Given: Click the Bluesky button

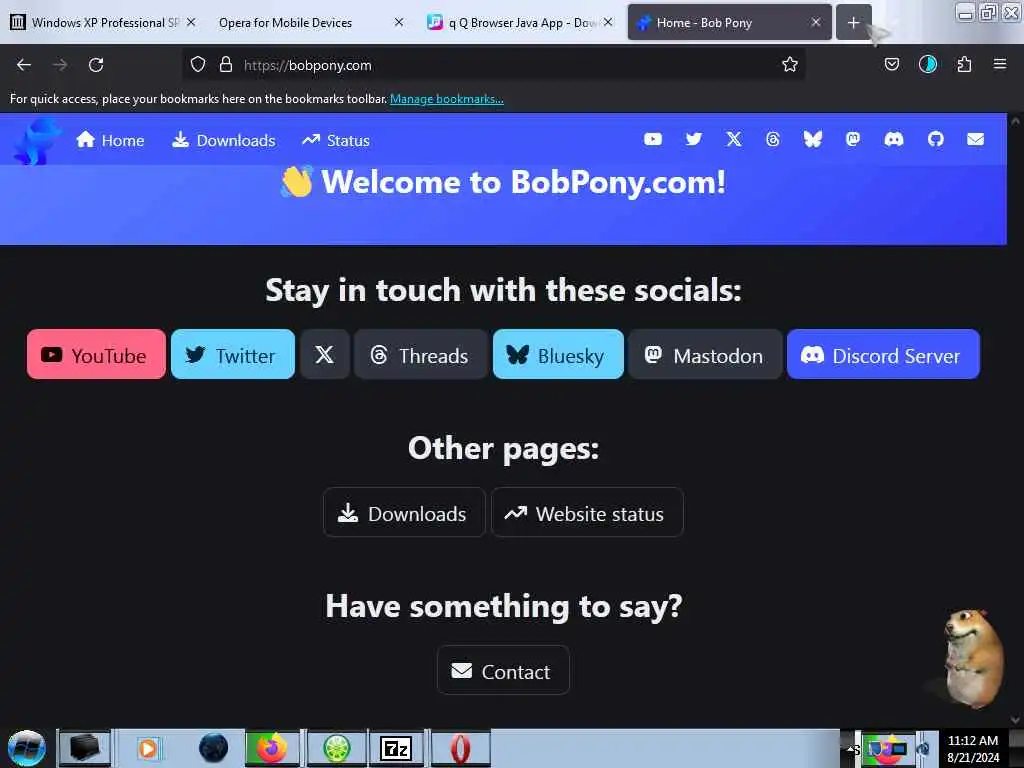Looking at the screenshot, I should click(x=558, y=355).
